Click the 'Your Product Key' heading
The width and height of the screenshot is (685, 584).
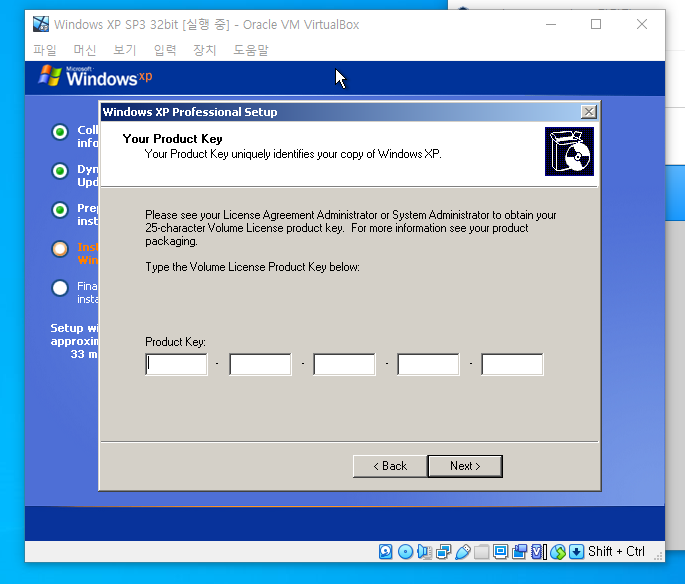pyautogui.click(x=173, y=139)
